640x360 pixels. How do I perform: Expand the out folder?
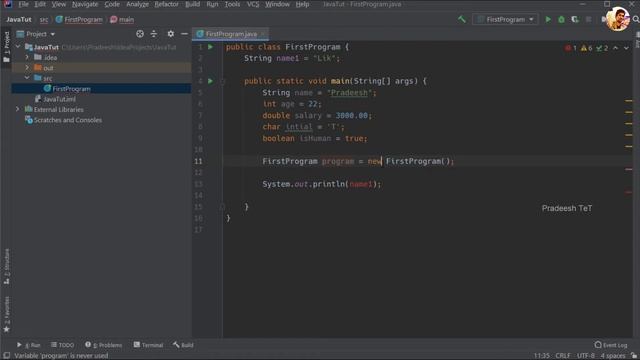(27, 68)
